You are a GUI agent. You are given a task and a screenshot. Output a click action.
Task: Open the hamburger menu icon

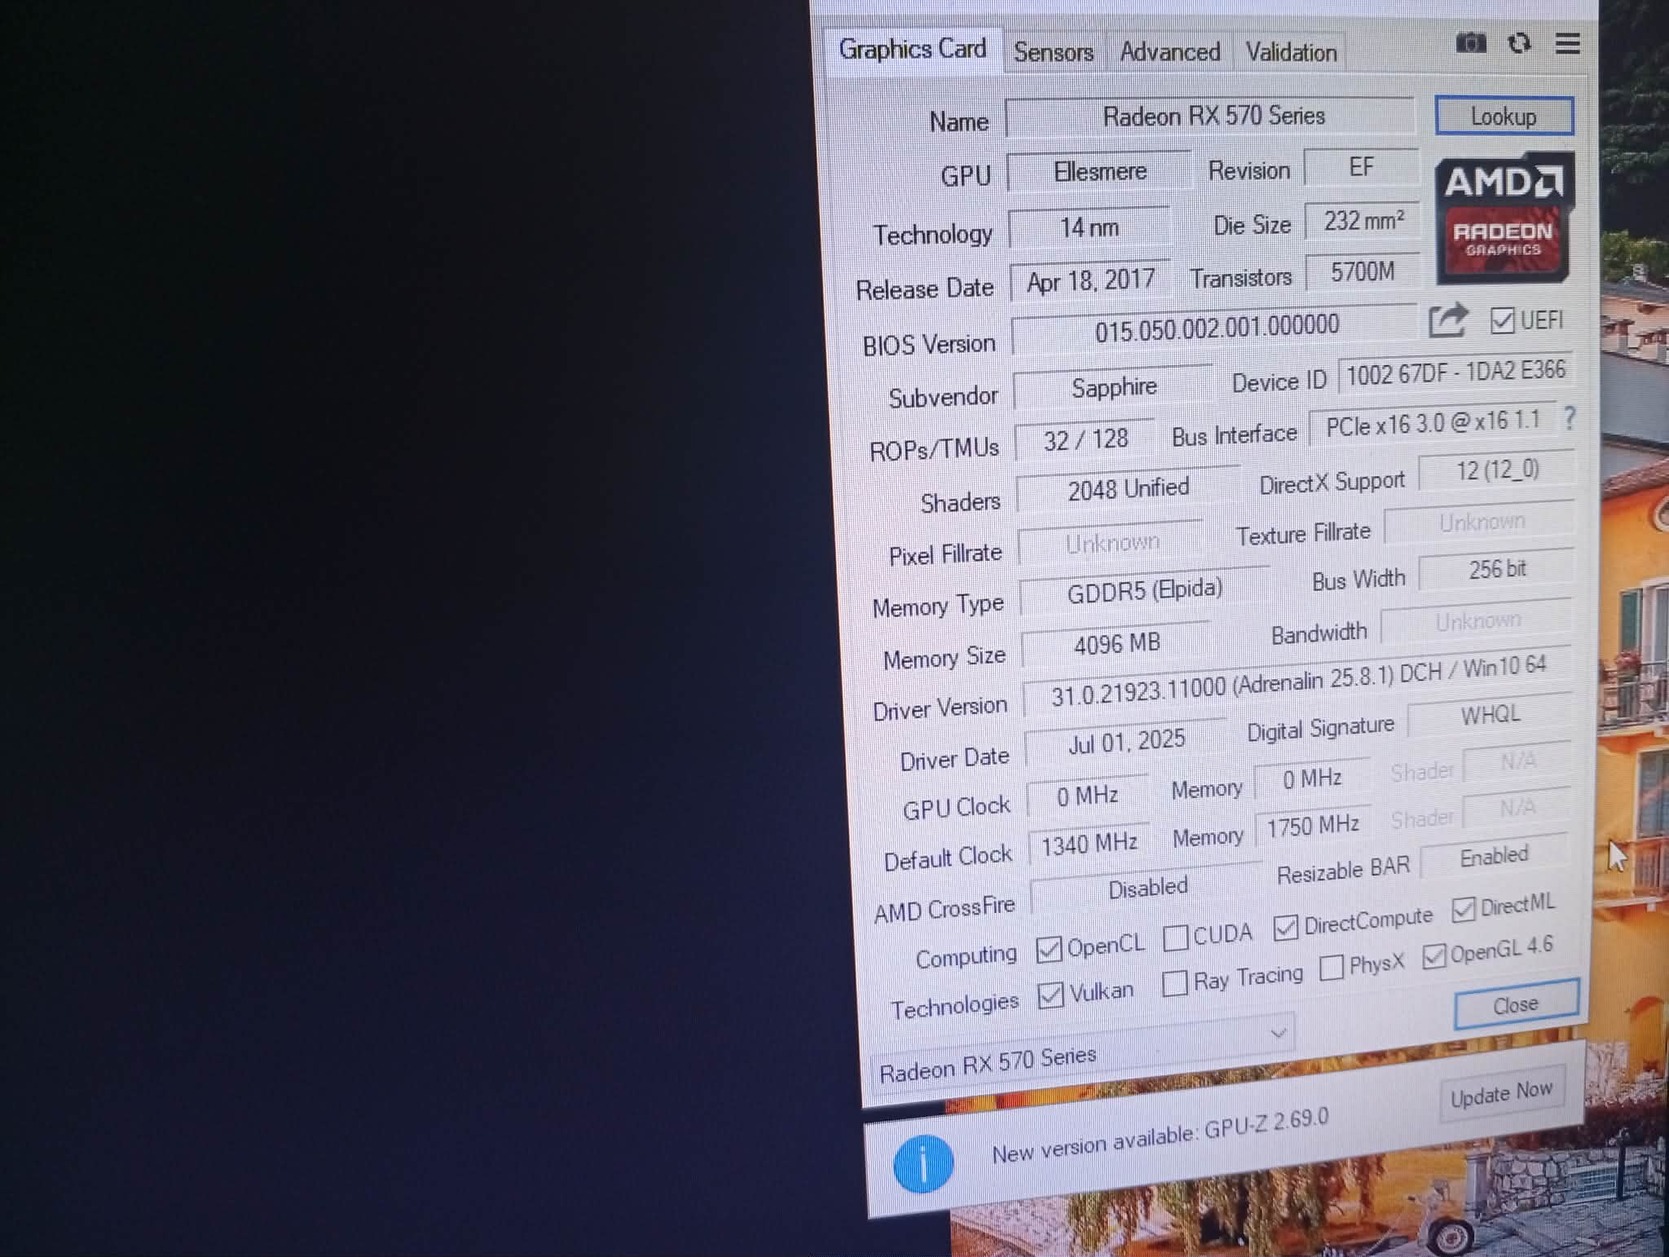click(x=1567, y=43)
